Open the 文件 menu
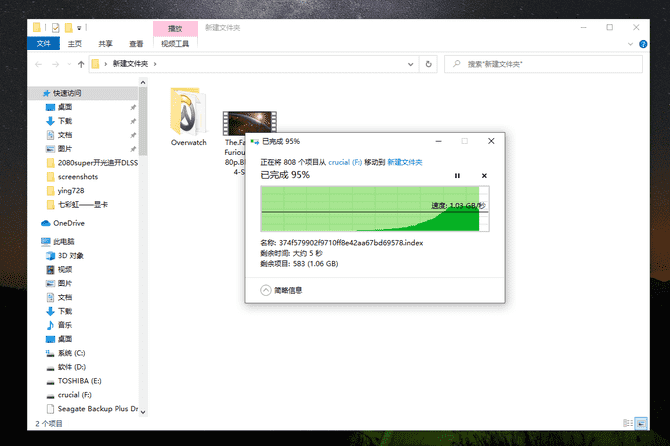 tap(44, 44)
